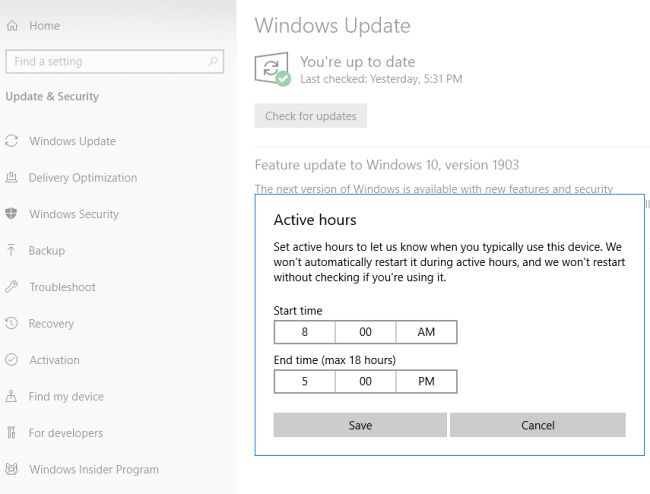Screen dimensions: 650x494
Task: Open the end time minutes picker
Action: (x=366, y=381)
